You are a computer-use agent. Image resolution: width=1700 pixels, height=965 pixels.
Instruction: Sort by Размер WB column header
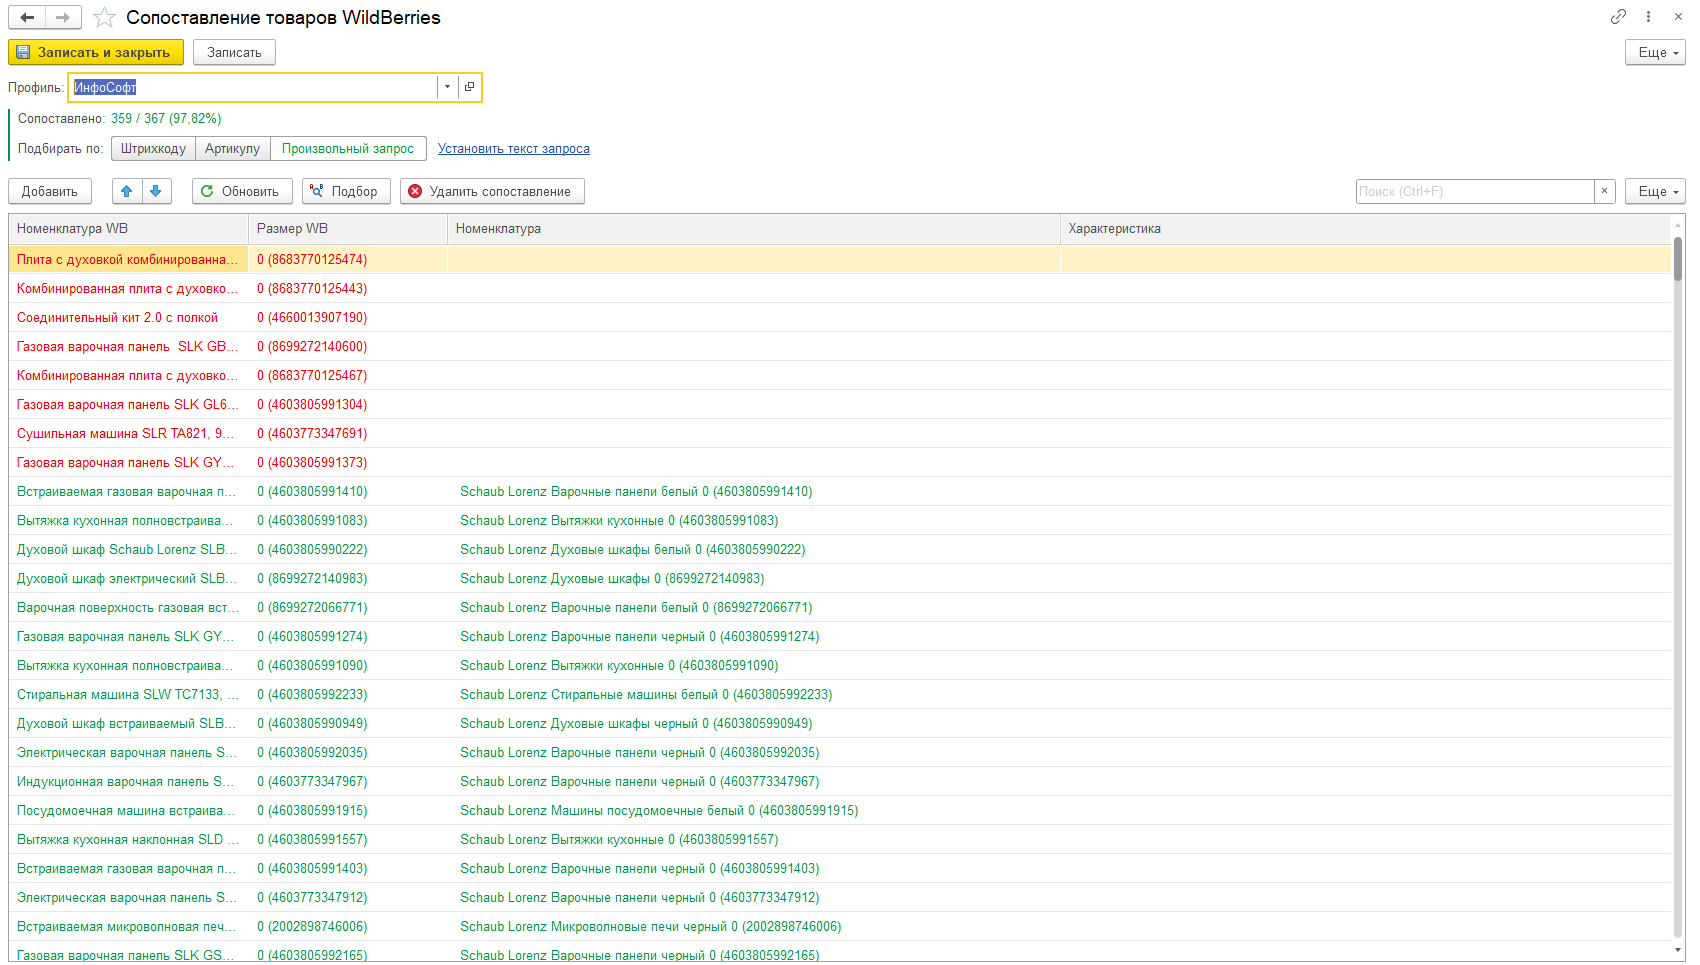348,228
